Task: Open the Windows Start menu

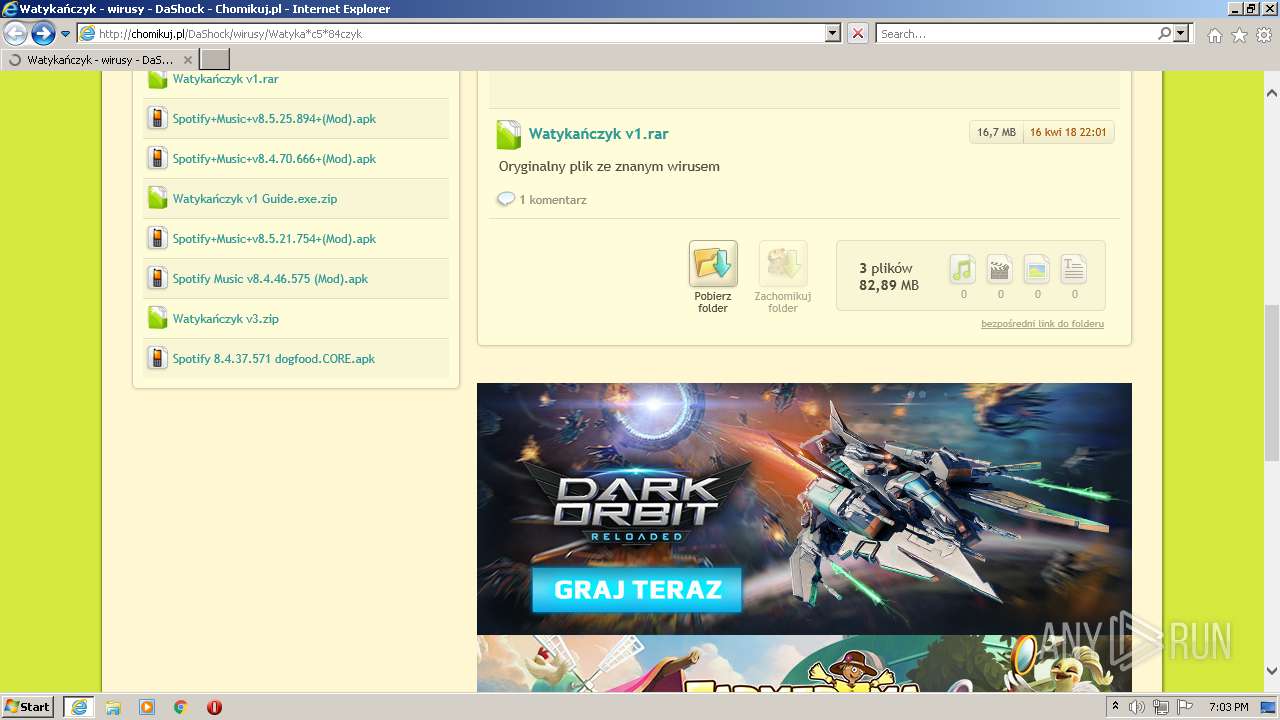Action: 27,706
